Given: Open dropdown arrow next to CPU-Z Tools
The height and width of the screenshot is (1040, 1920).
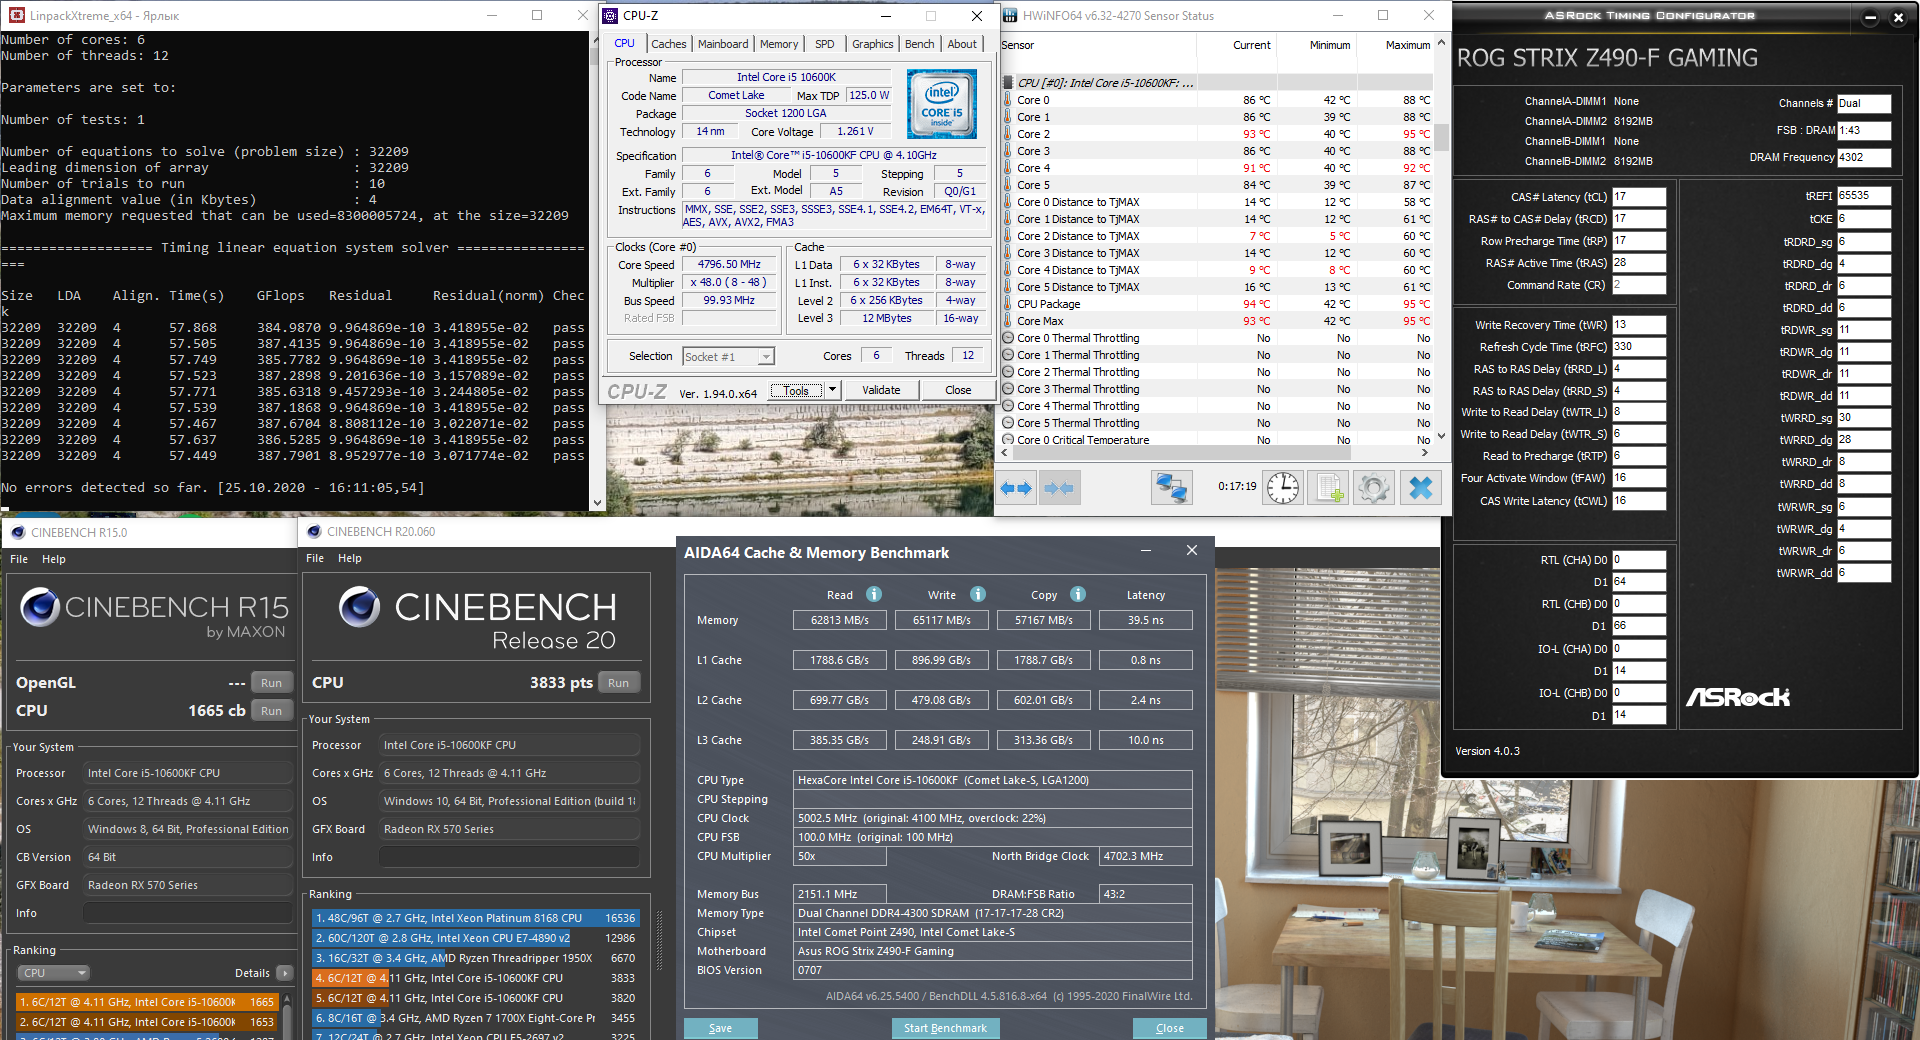Looking at the screenshot, I should pos(832,390).
